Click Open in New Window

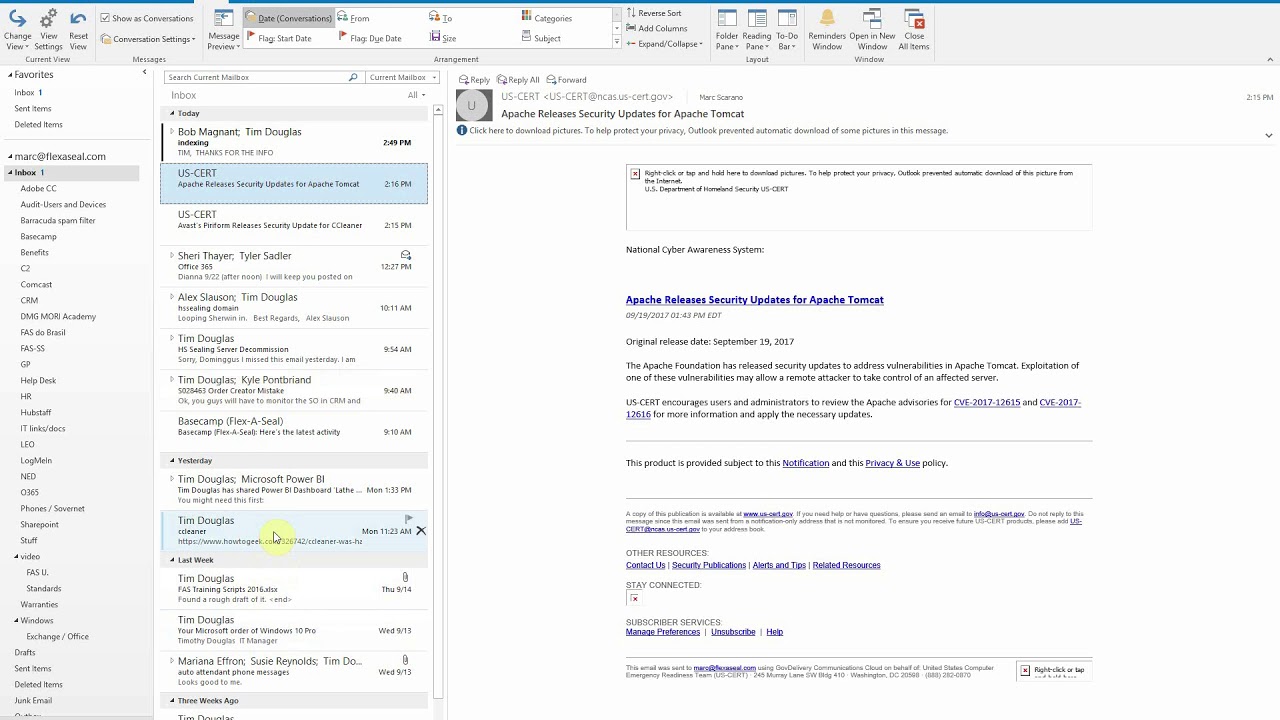point(872,30)
